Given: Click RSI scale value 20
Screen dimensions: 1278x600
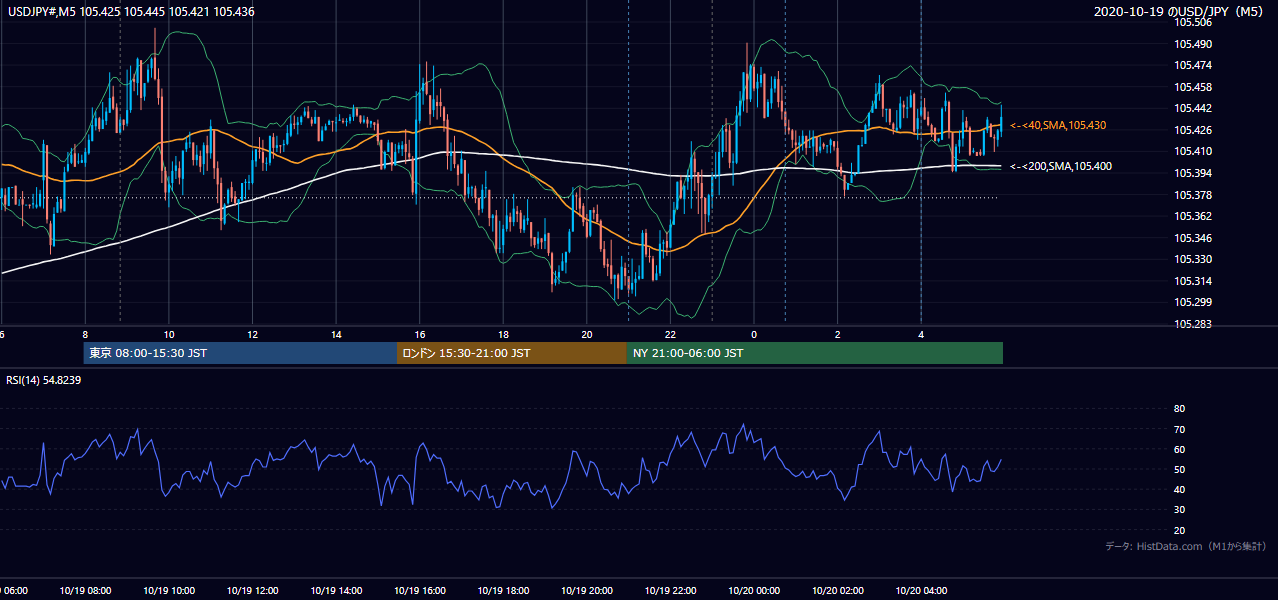Looking at the screenshot, I should 1179,530.
